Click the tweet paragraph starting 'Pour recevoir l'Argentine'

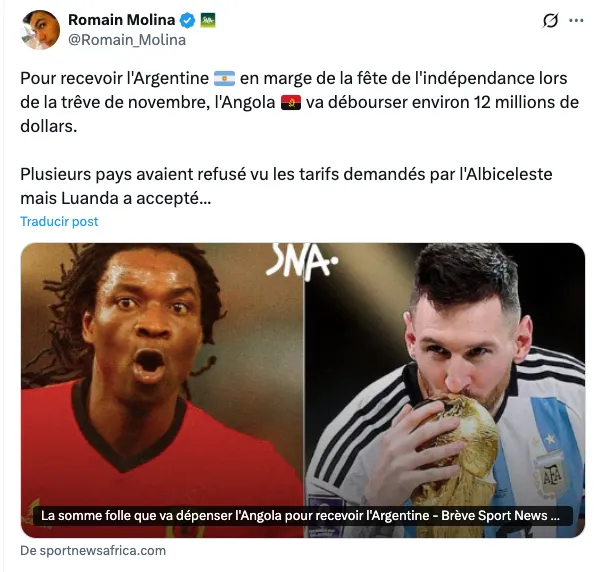[299, 102]
